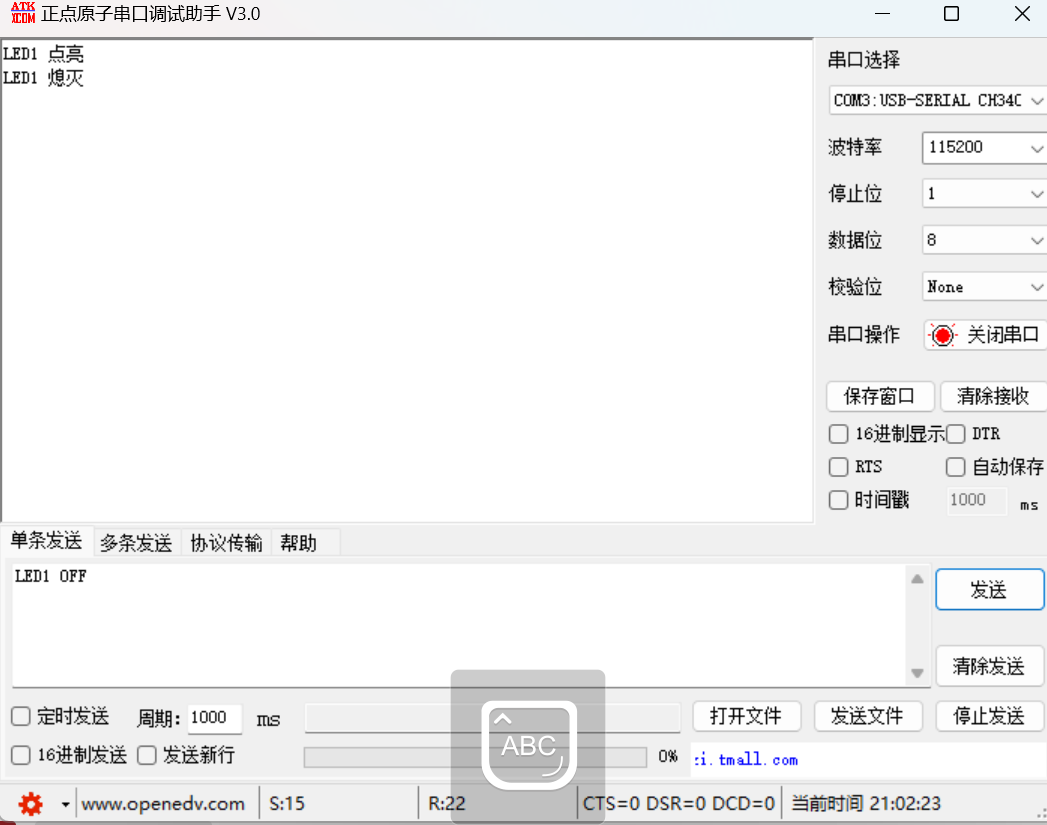1047x825 pixels.
Task: Open the 波特率 115200 dropdown
Action: (x=984, y=148)
